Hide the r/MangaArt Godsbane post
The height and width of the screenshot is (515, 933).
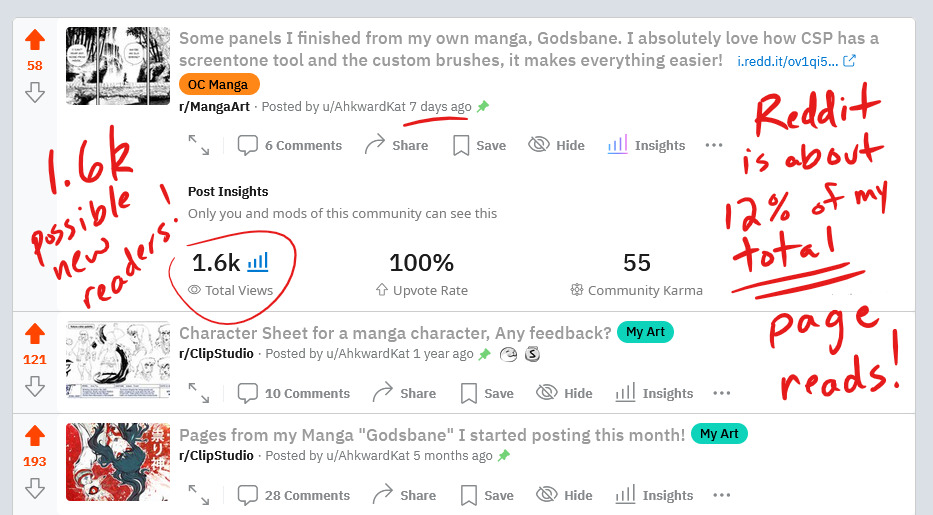click(x=556, y=145)
